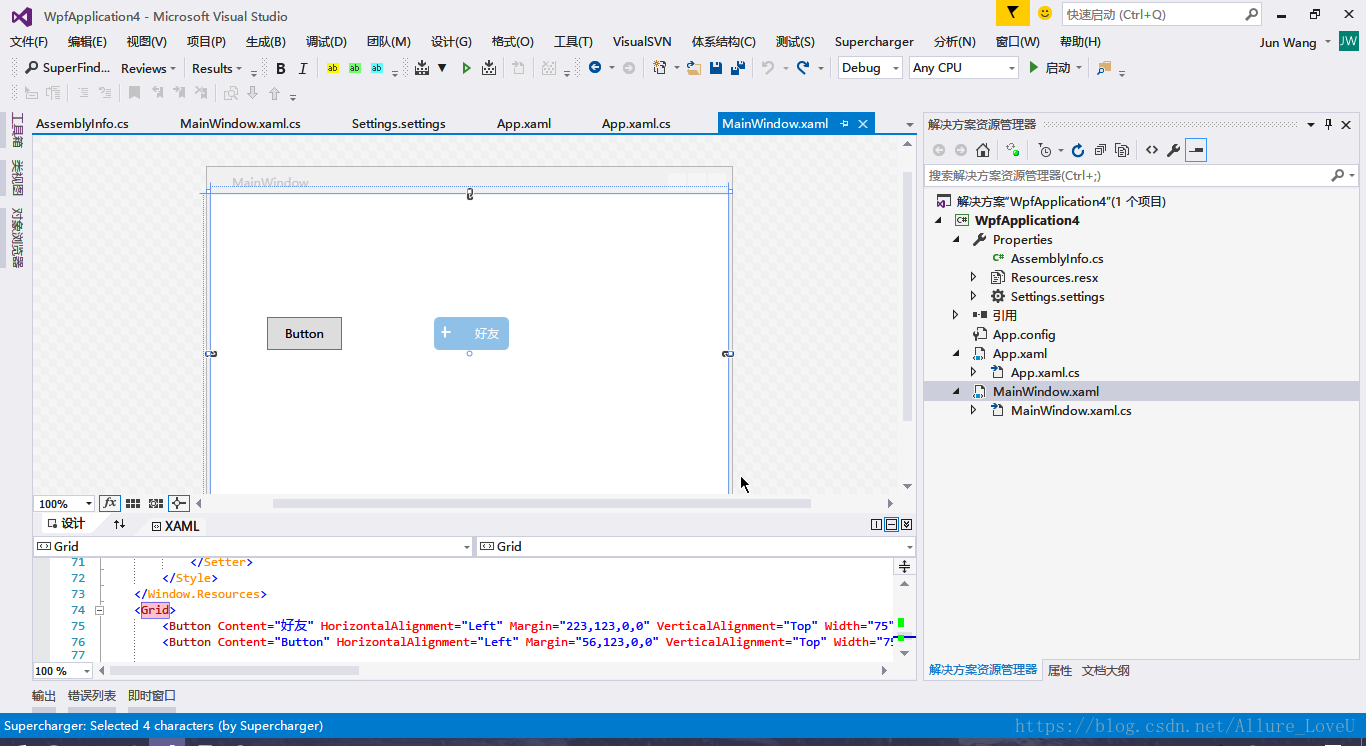Click the designer horizontal scrollbar

pyautogui.click(x=541, y=504)
